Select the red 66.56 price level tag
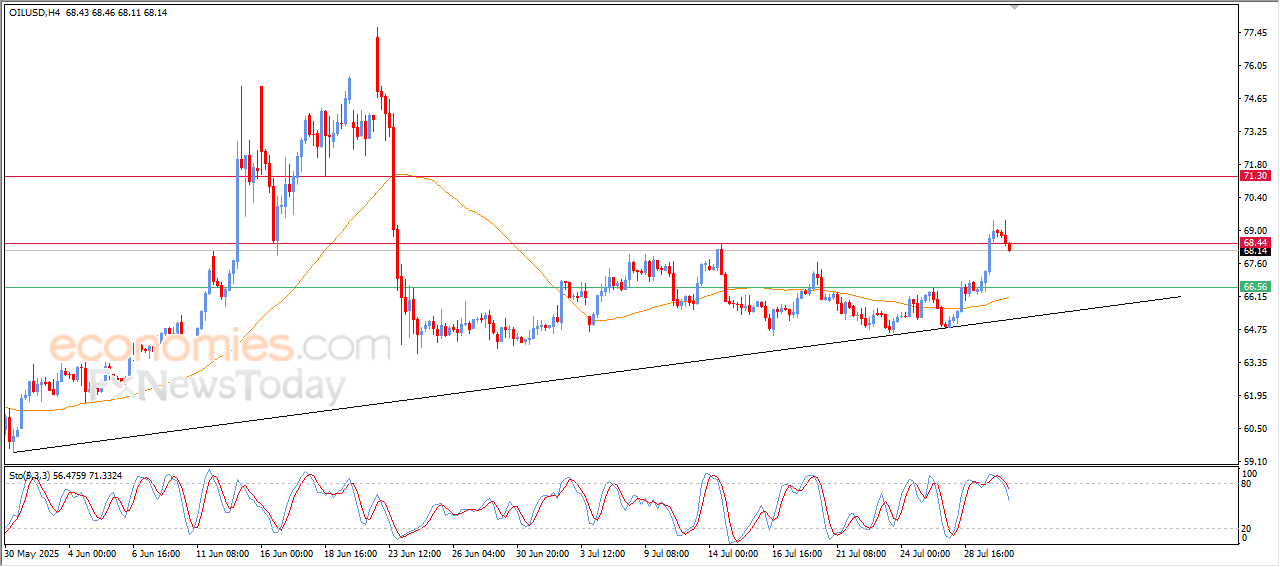Screen dimensions: 1280x567 tap(1254, 287)
